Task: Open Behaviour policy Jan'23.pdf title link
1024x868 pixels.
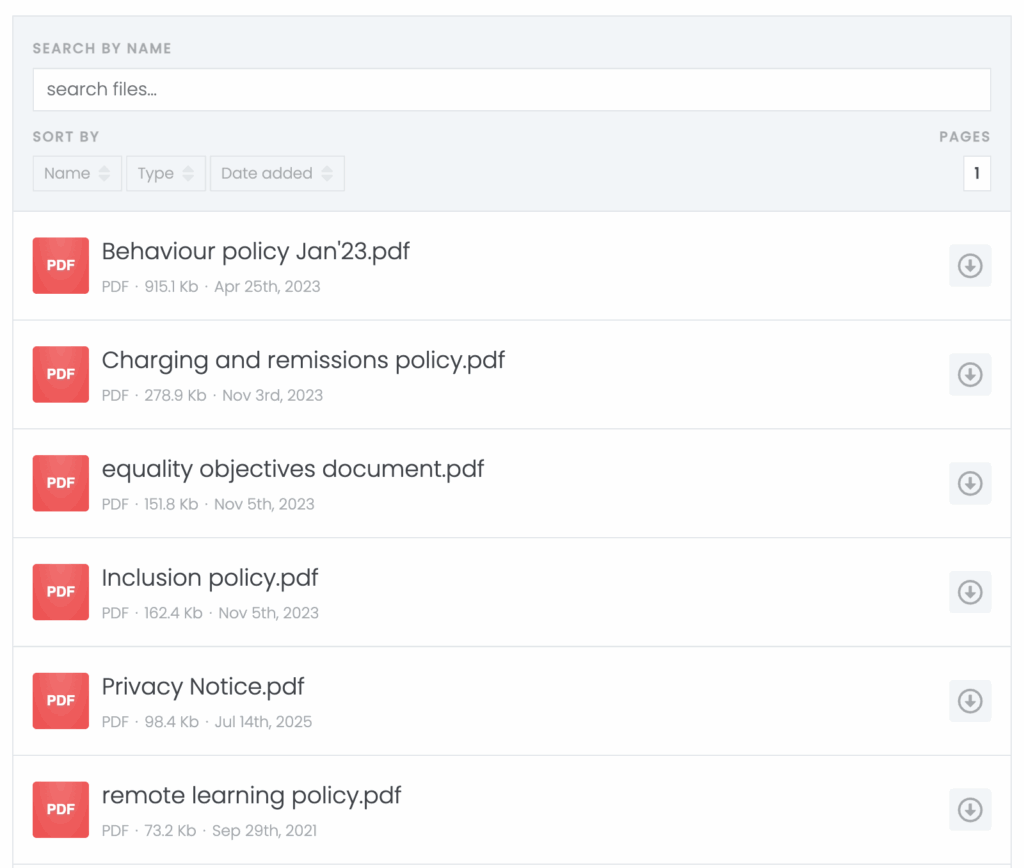Action: [x=256, y=251]
